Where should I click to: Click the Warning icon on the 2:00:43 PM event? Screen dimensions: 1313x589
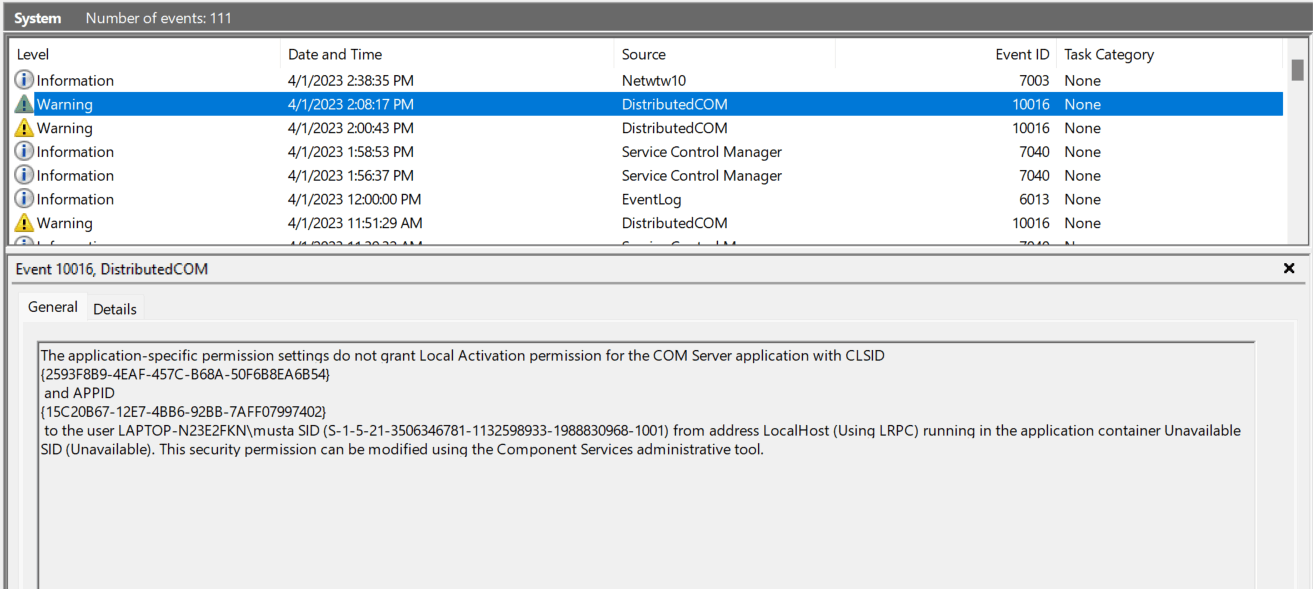[x=24, y=129]
